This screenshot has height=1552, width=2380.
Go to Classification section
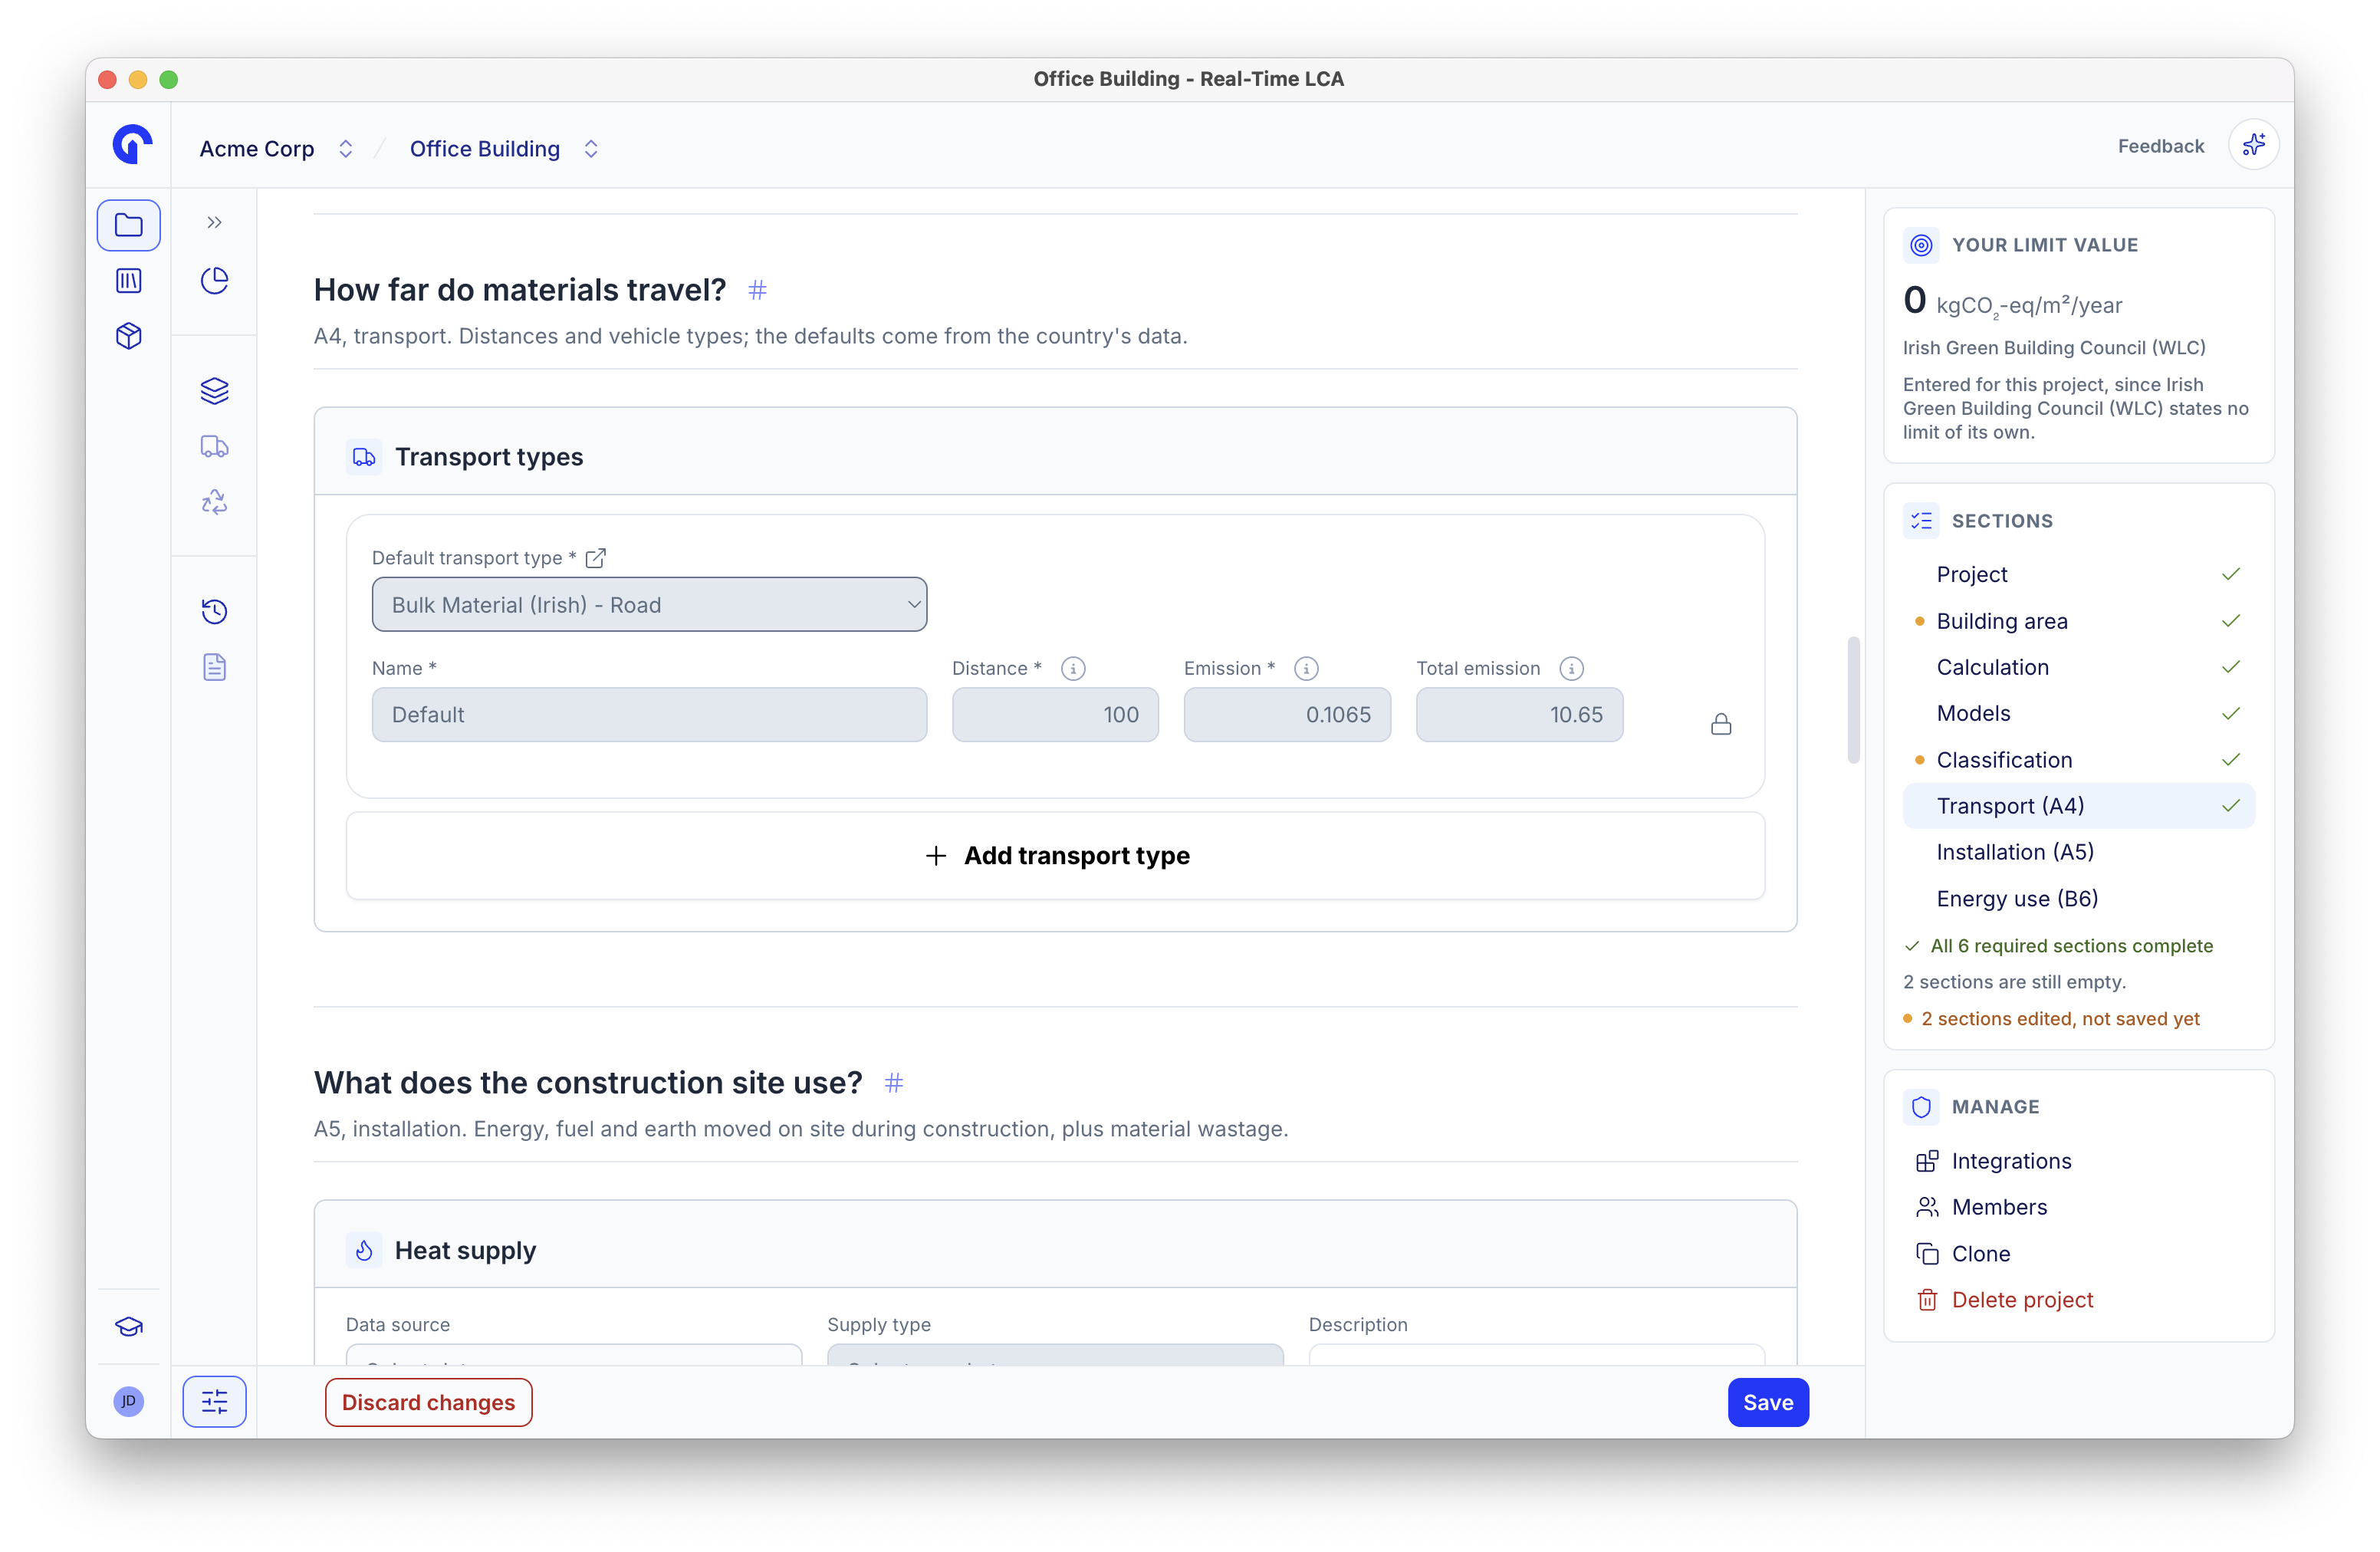coord(2078,760)
